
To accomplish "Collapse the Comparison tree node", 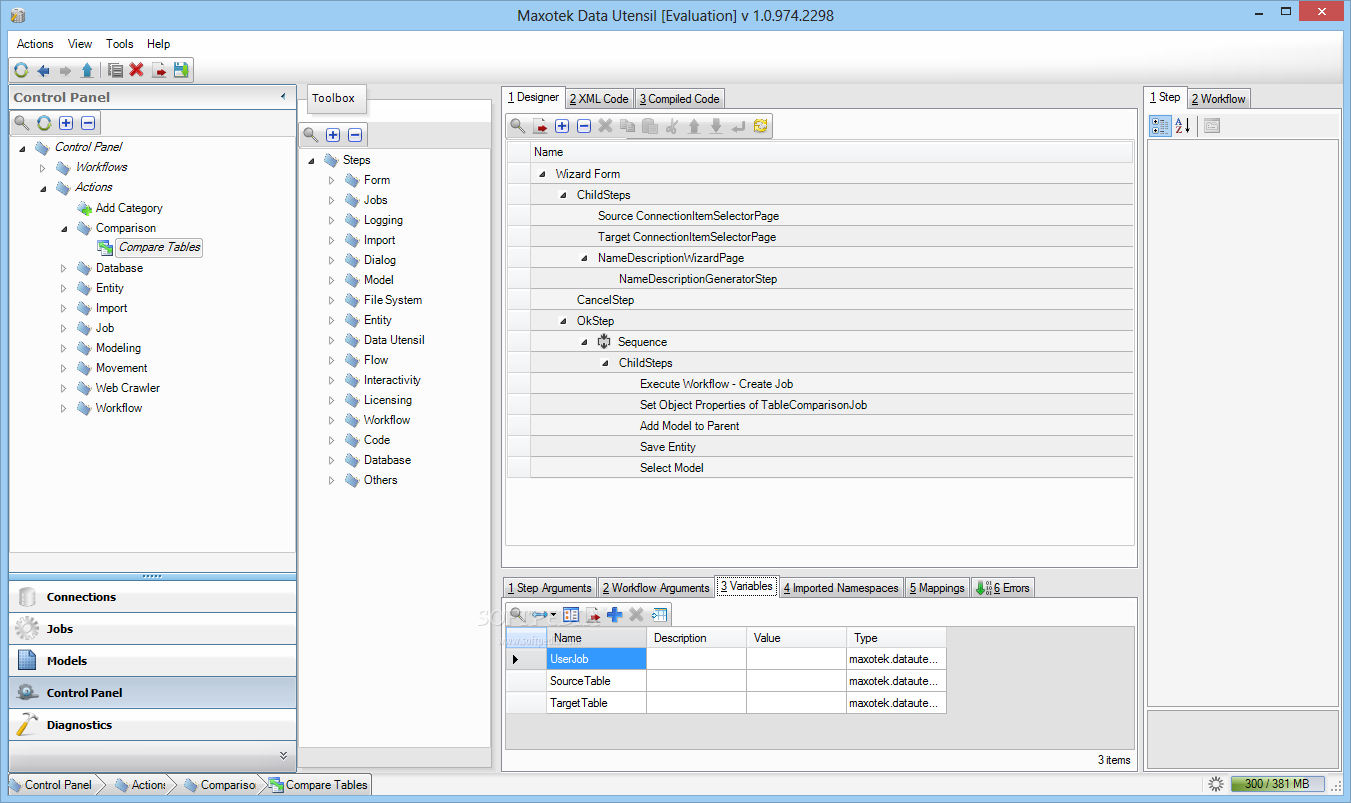I will click(64, 228).
